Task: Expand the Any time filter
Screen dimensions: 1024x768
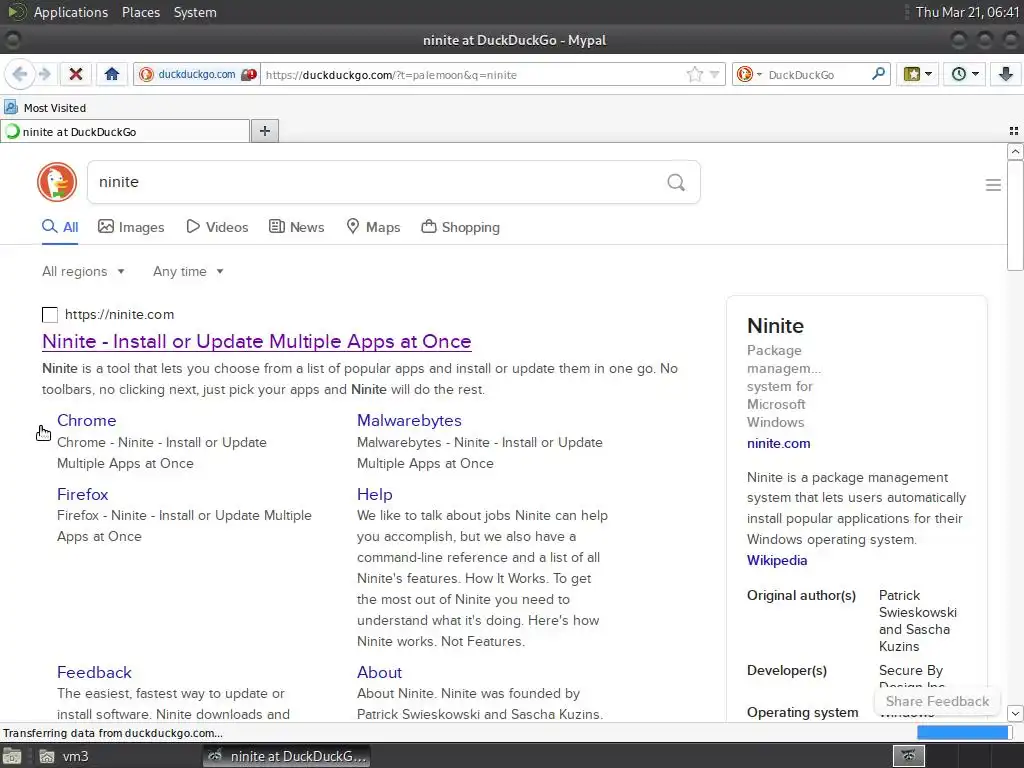Action: coord(188,271)
